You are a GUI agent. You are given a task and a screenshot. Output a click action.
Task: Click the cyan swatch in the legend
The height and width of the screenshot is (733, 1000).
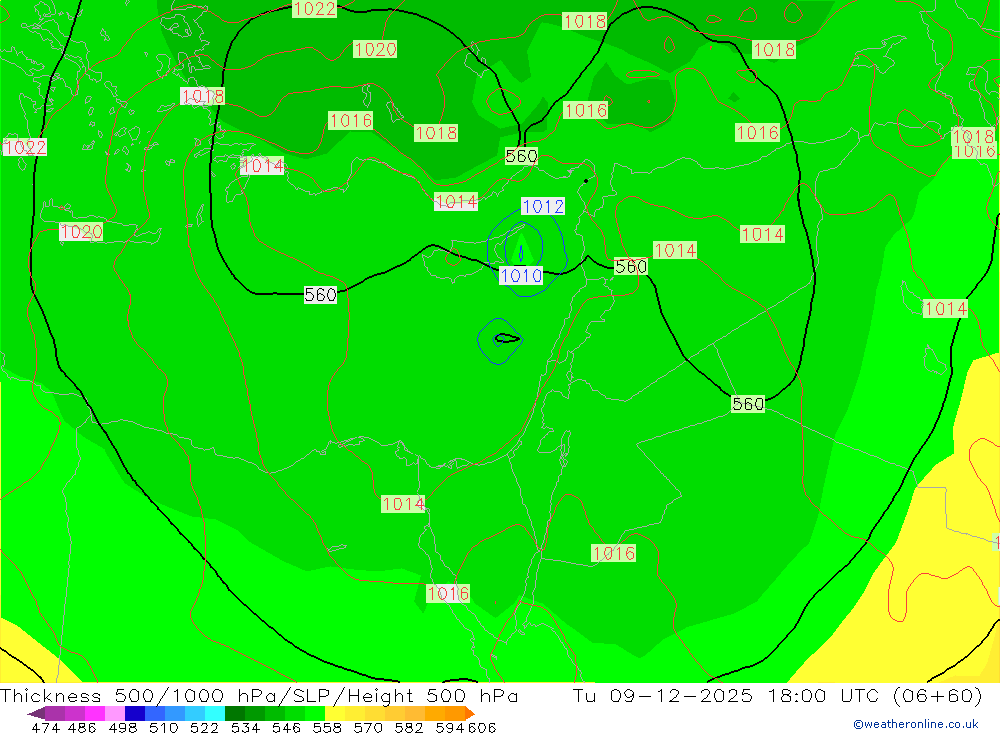[215, 713]
